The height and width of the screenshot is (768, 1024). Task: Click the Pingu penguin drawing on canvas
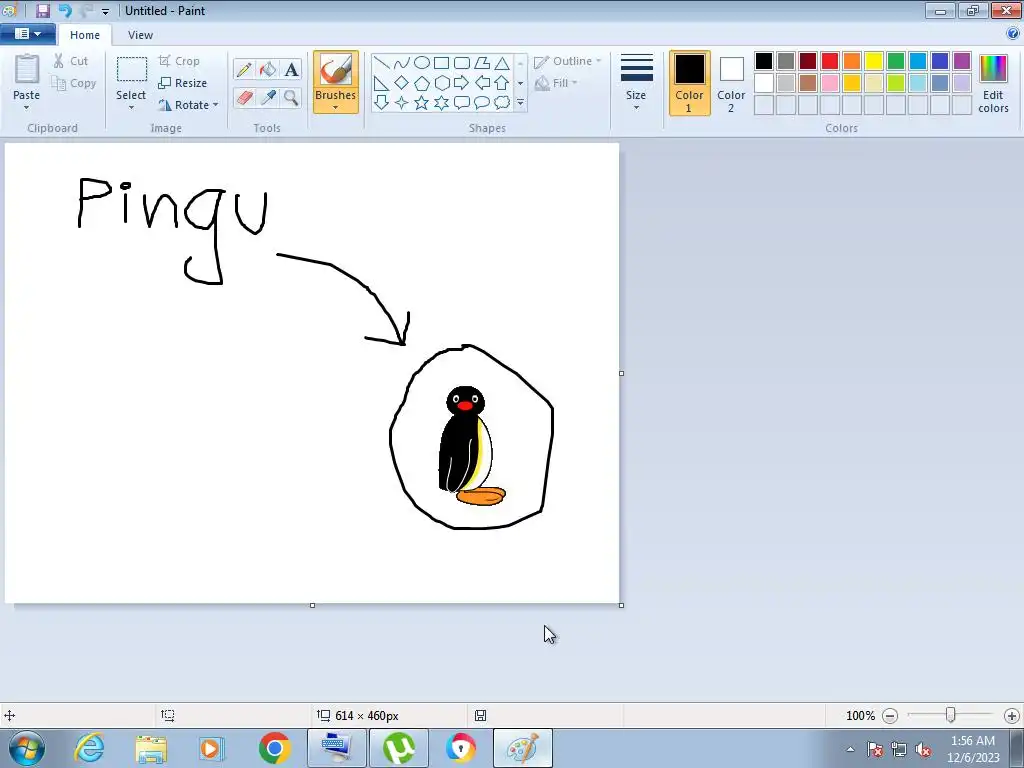470,446
